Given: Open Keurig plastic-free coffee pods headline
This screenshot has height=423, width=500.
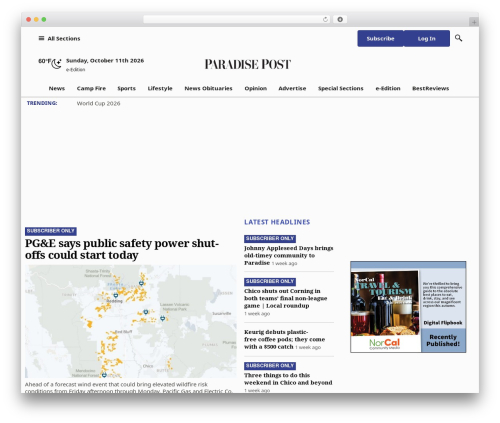Looking at the screenshot, I should click(x=284, y=339).
